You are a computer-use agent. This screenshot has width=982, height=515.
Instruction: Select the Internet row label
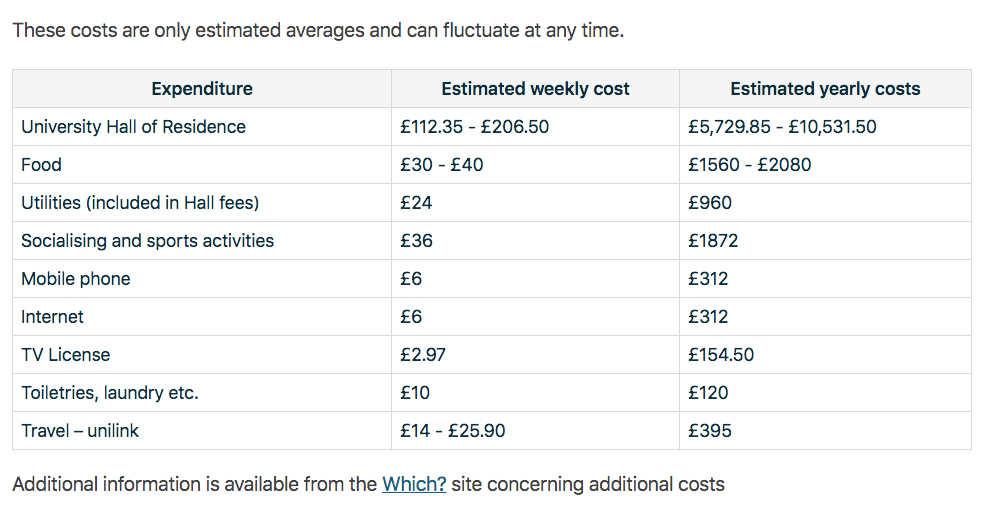coord(52,317)
